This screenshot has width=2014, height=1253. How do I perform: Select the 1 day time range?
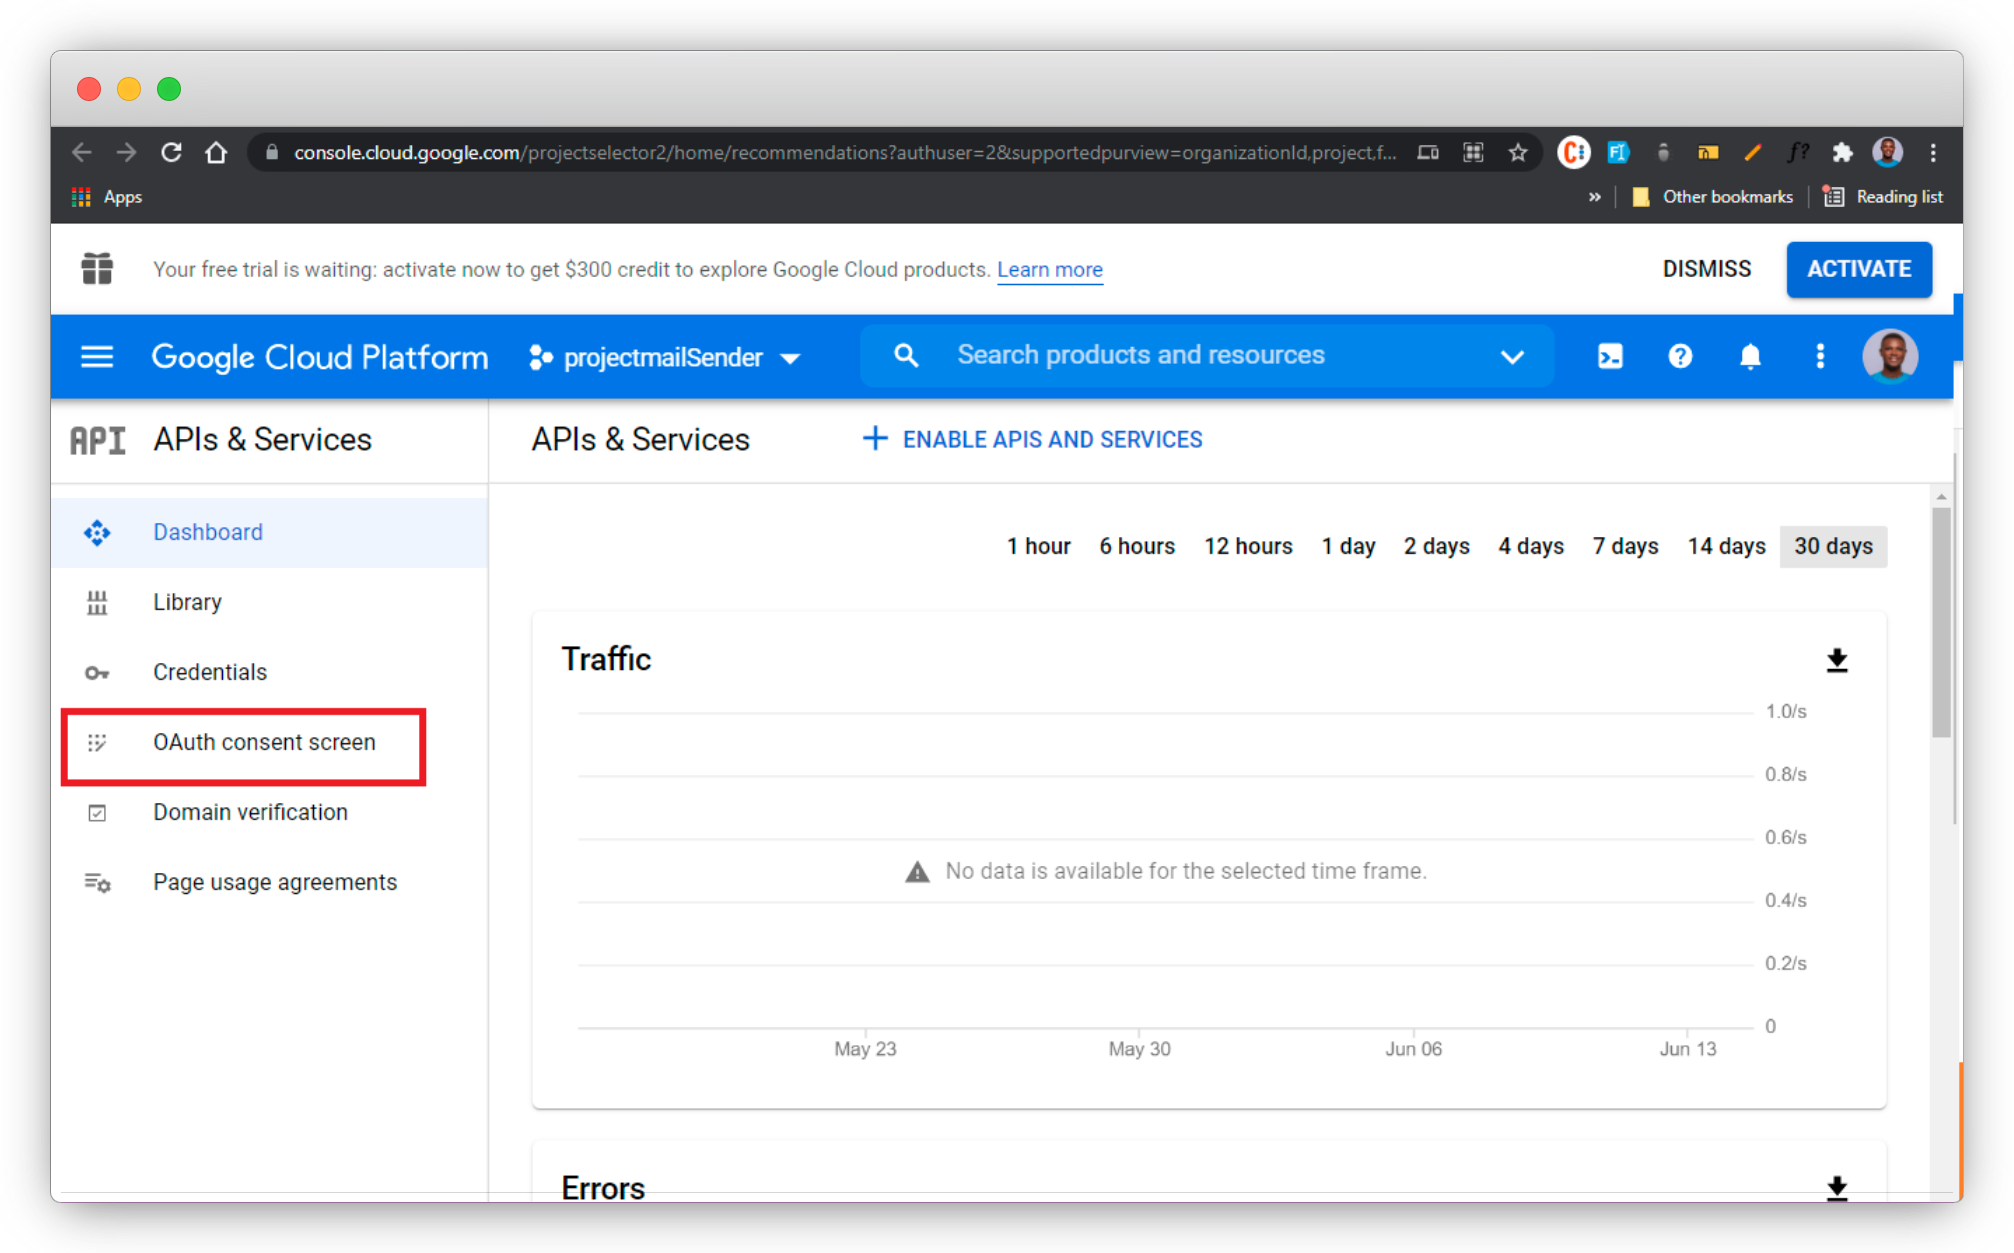tap(1348, 546)
